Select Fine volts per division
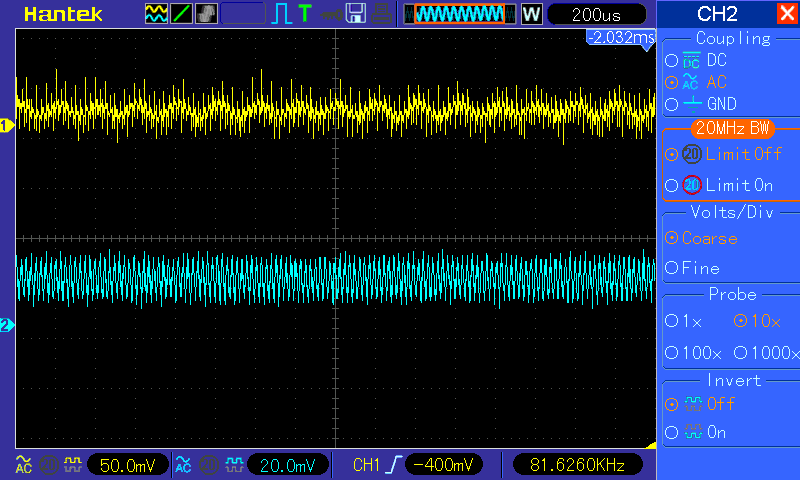 click(x=693, y=268)
